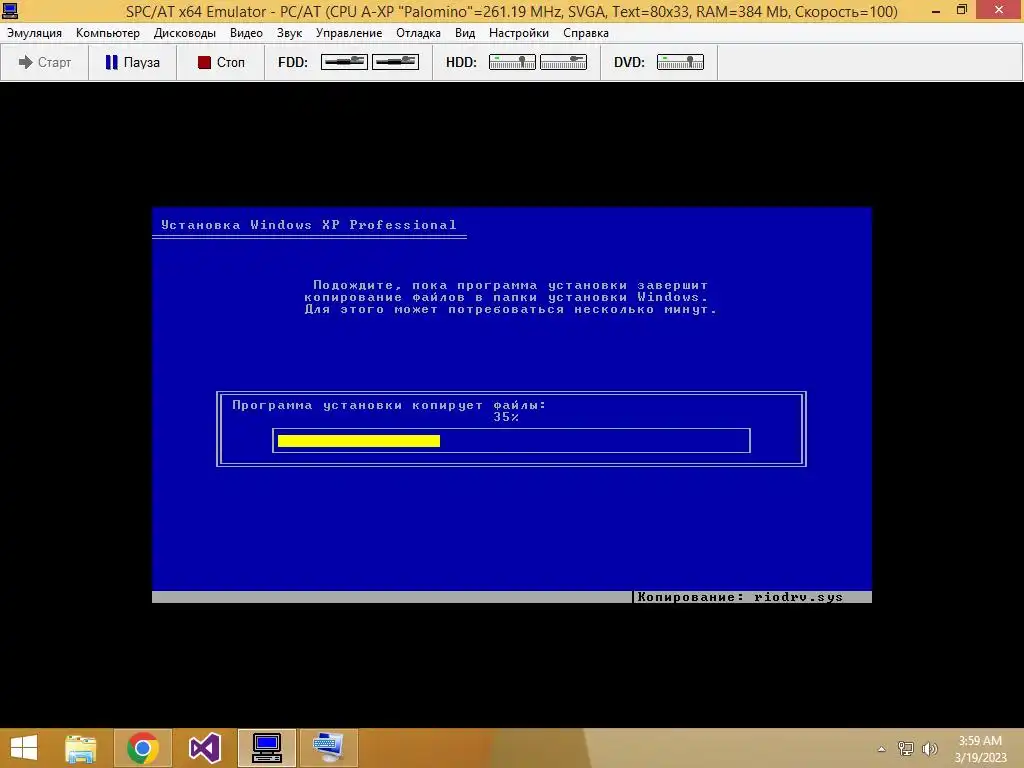Screen dimensions: 1024x768
Task: Open the Управление menu
Action: (x=349, y=33)
